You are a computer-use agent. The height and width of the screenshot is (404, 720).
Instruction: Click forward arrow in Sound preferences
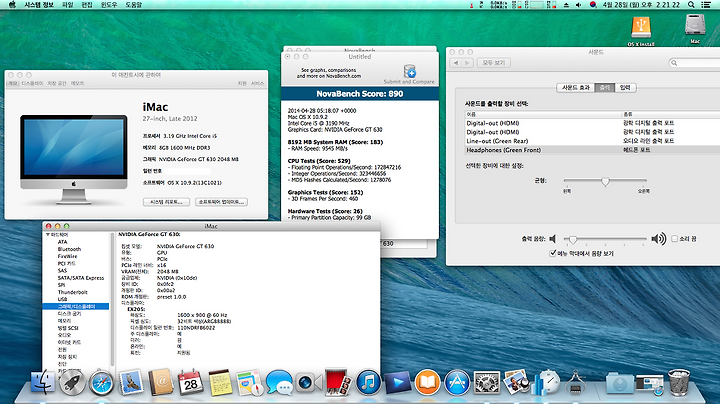click(467, 63)
